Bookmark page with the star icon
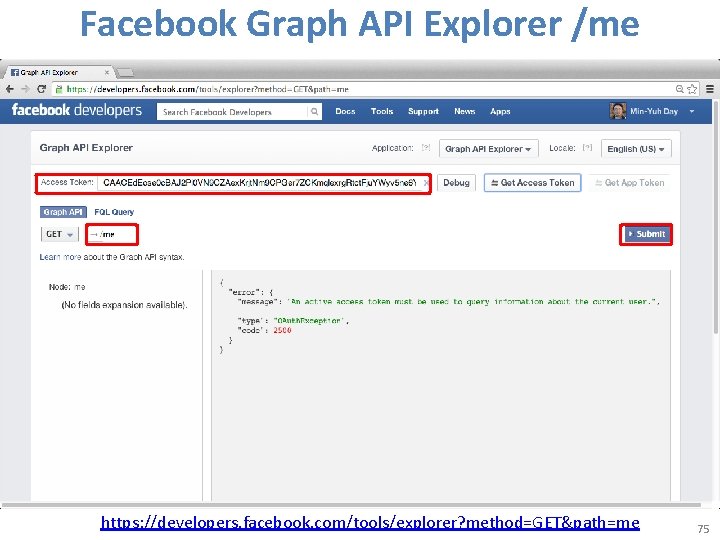 point(692,89)
